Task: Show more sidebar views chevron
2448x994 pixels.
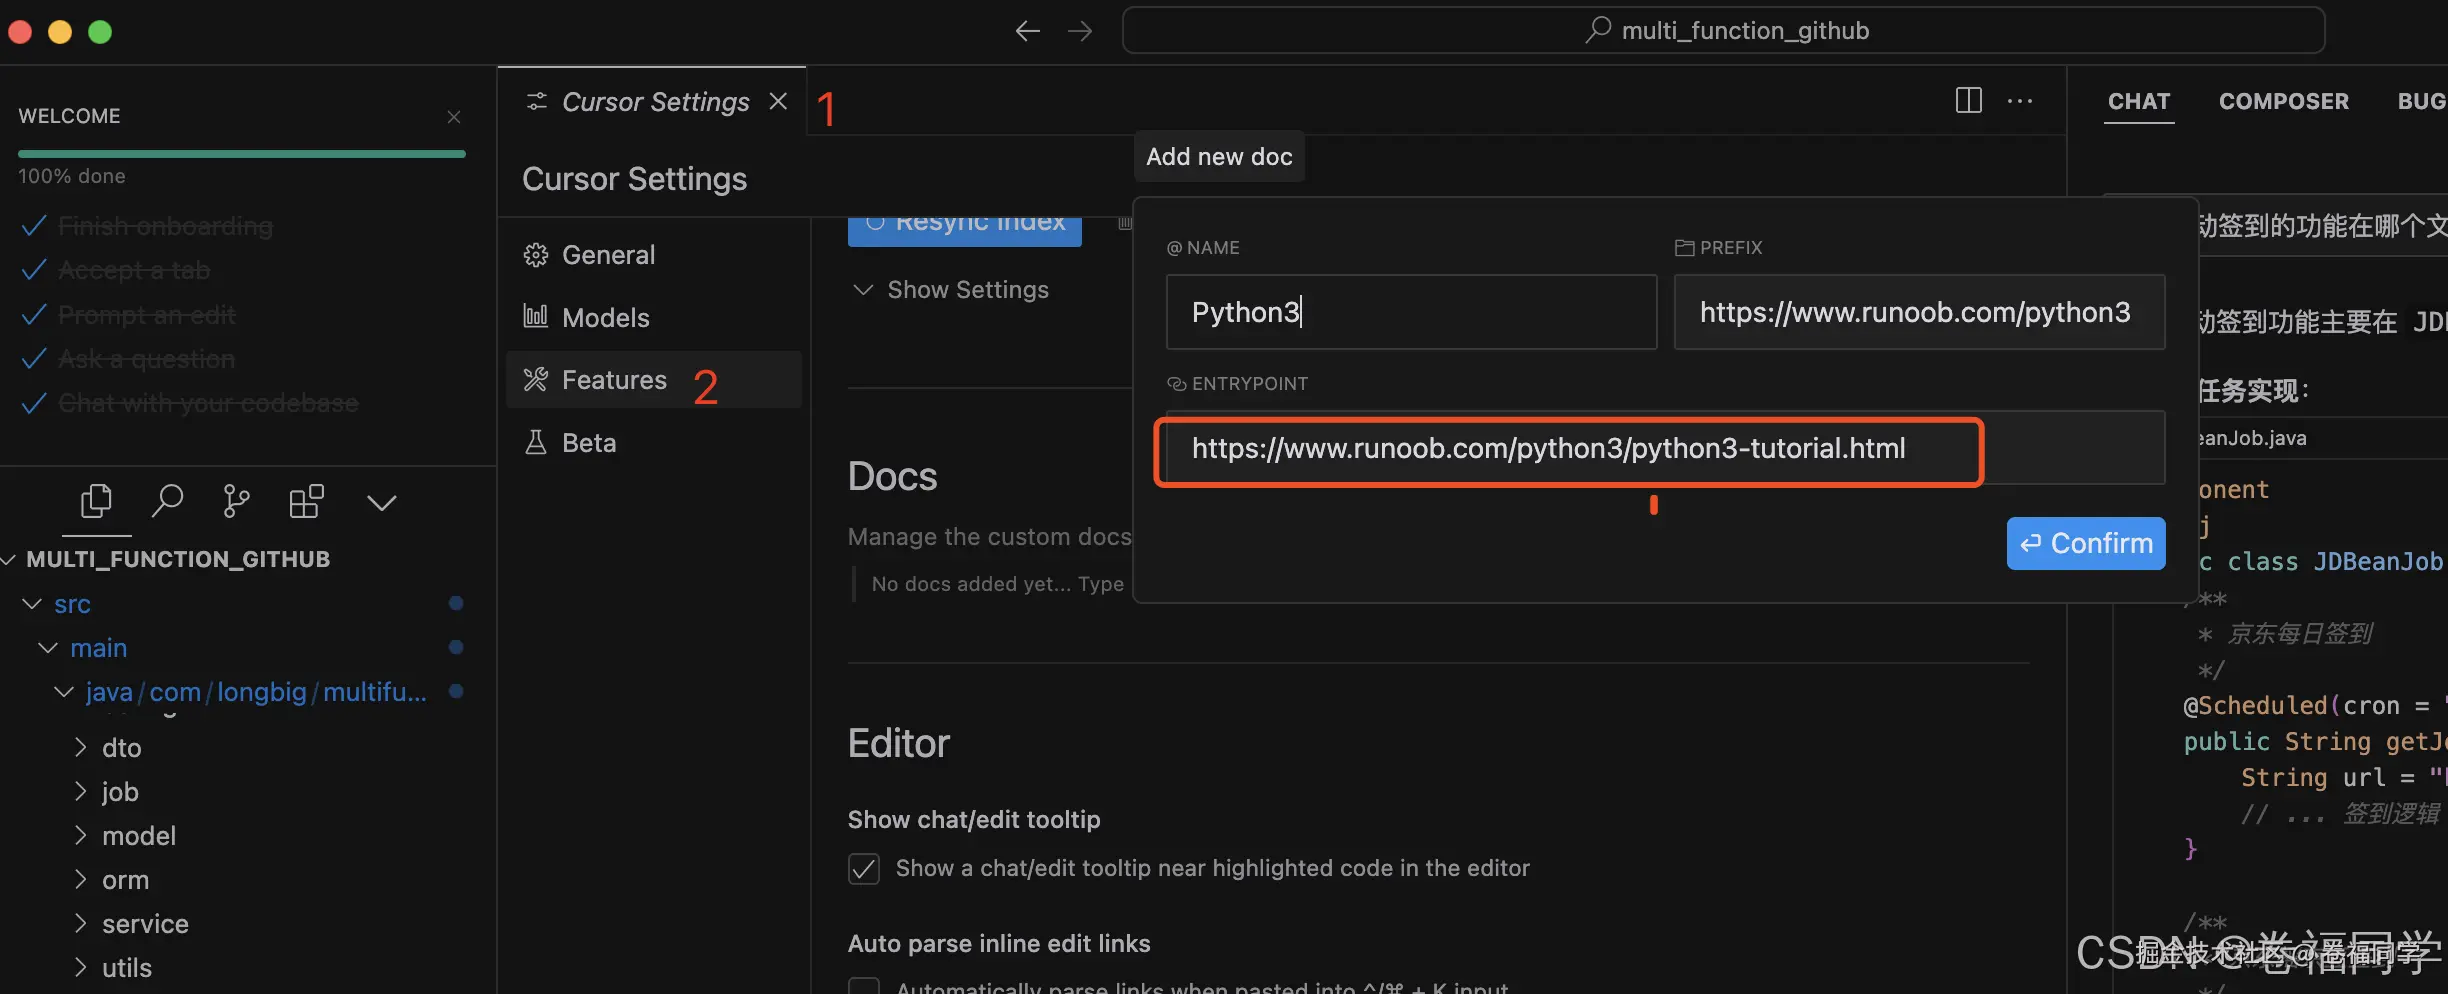Action: [x=381, y=502]
